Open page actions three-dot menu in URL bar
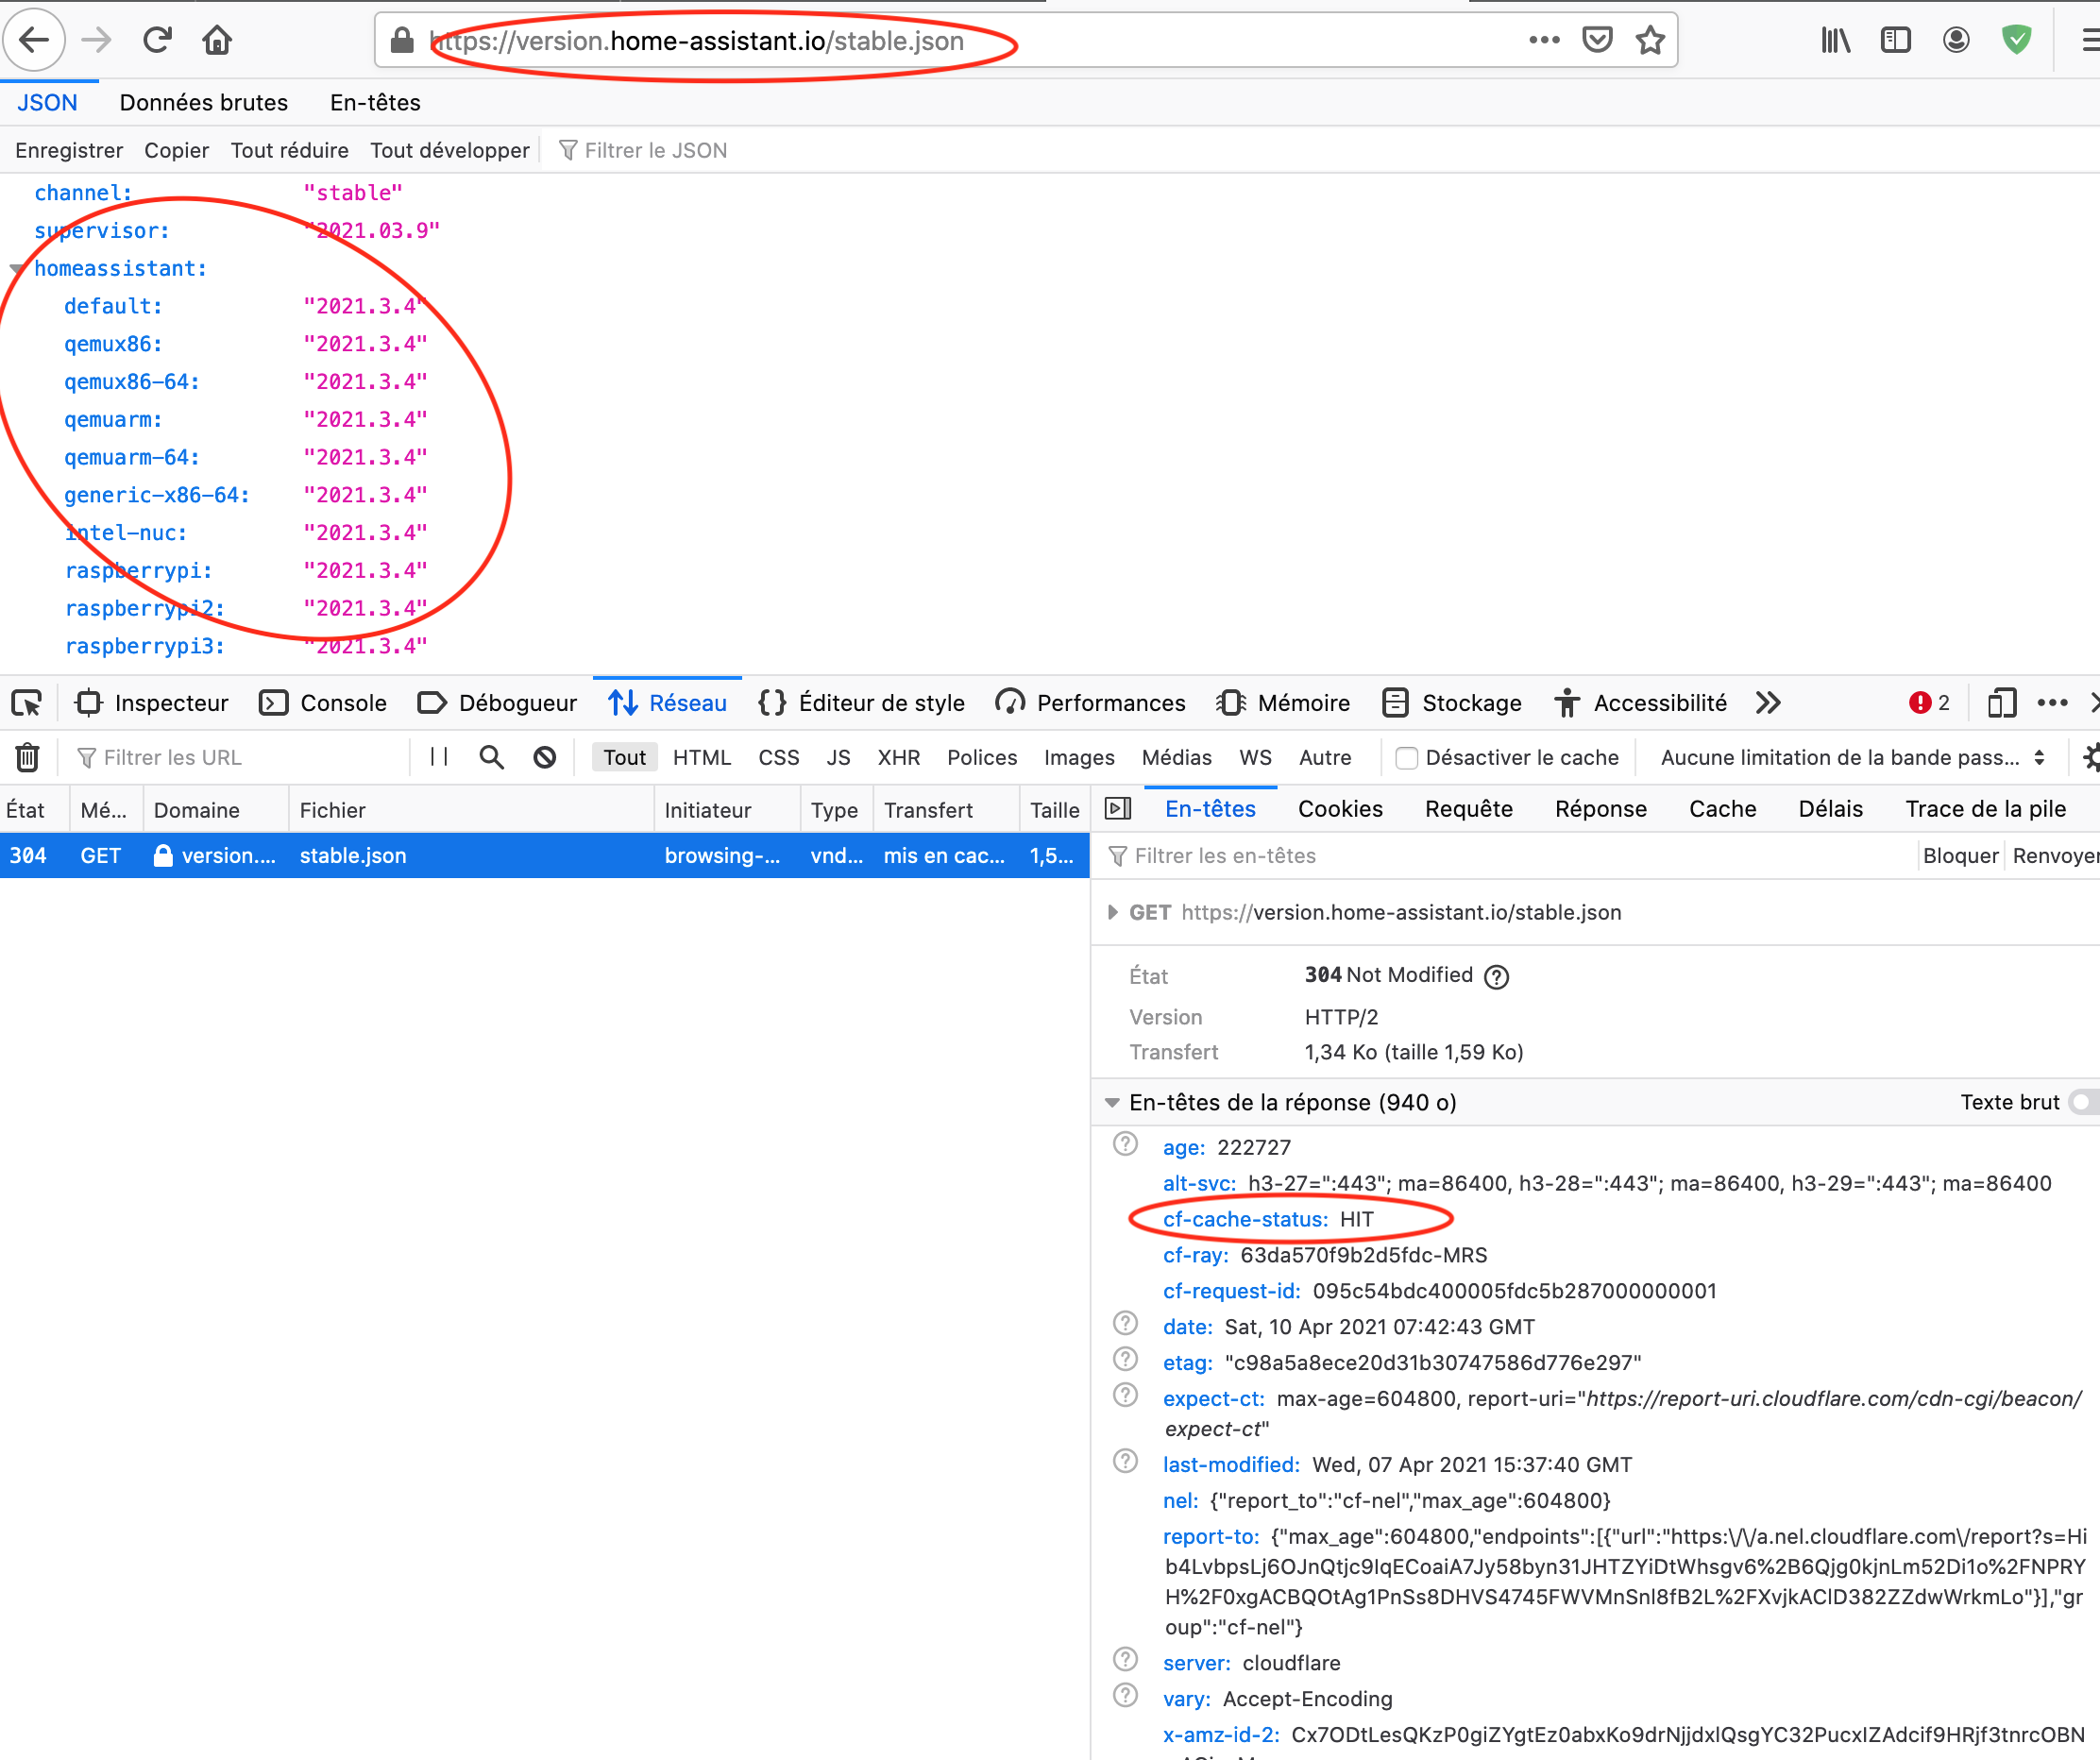This screenshot has height=1760, width=2100. pyautogui.click(x=1544, y=40)
